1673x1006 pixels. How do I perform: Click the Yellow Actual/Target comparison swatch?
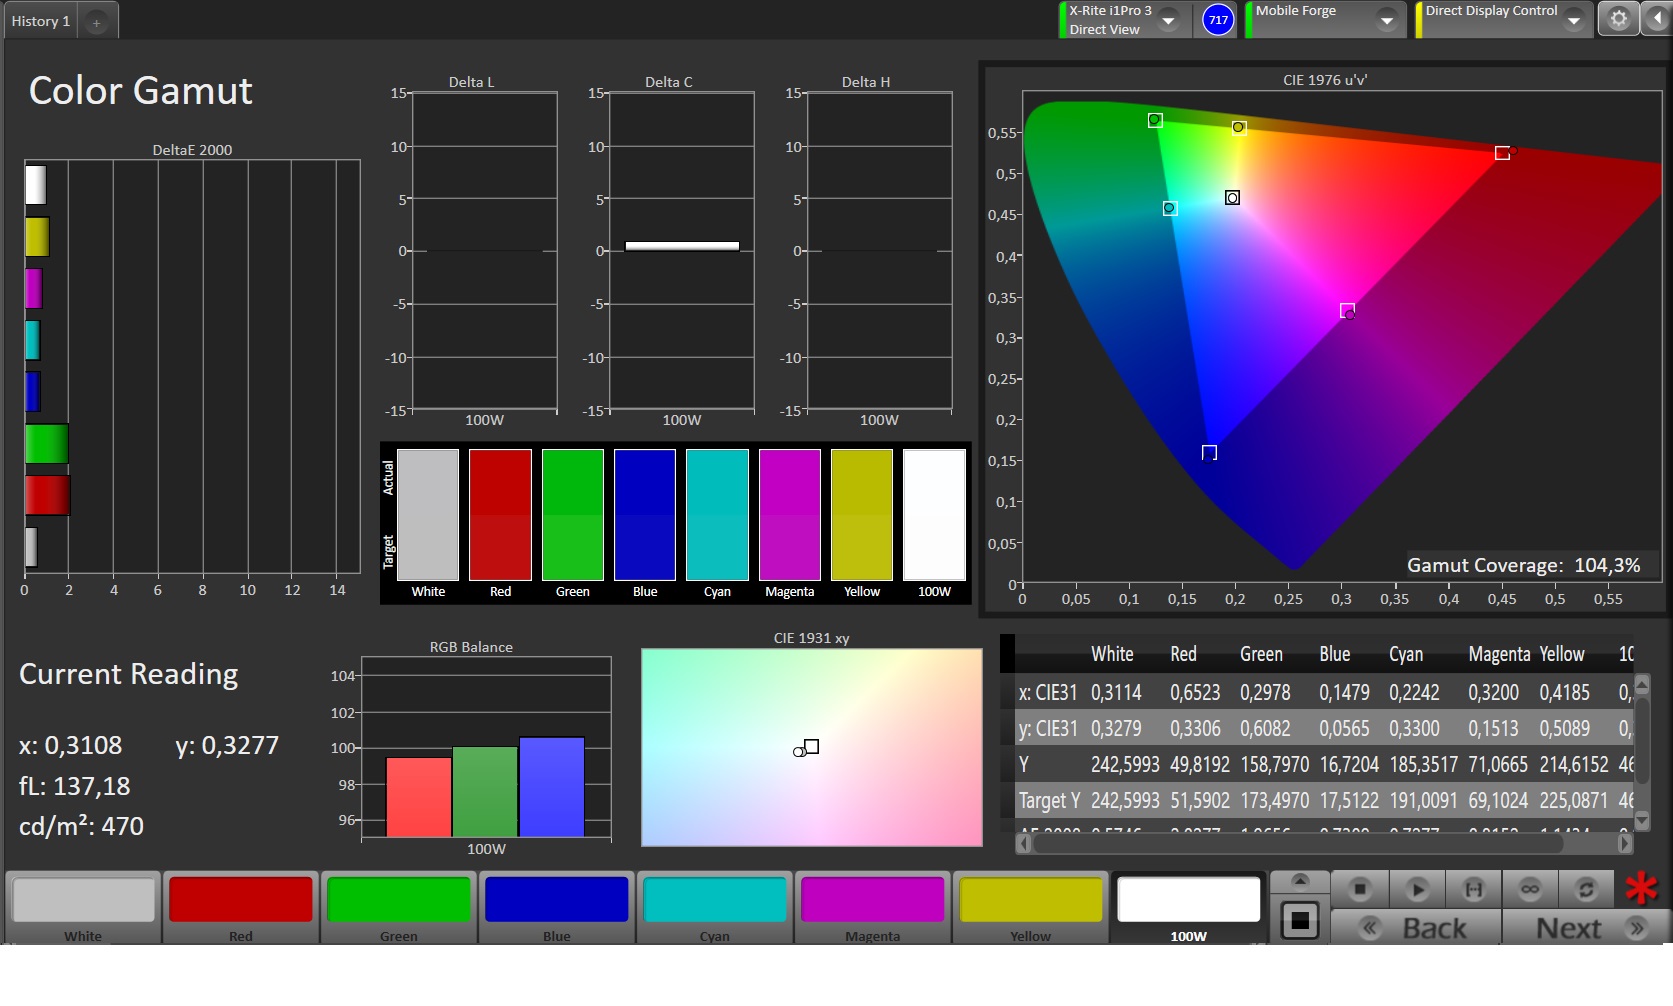click(862, 514)
